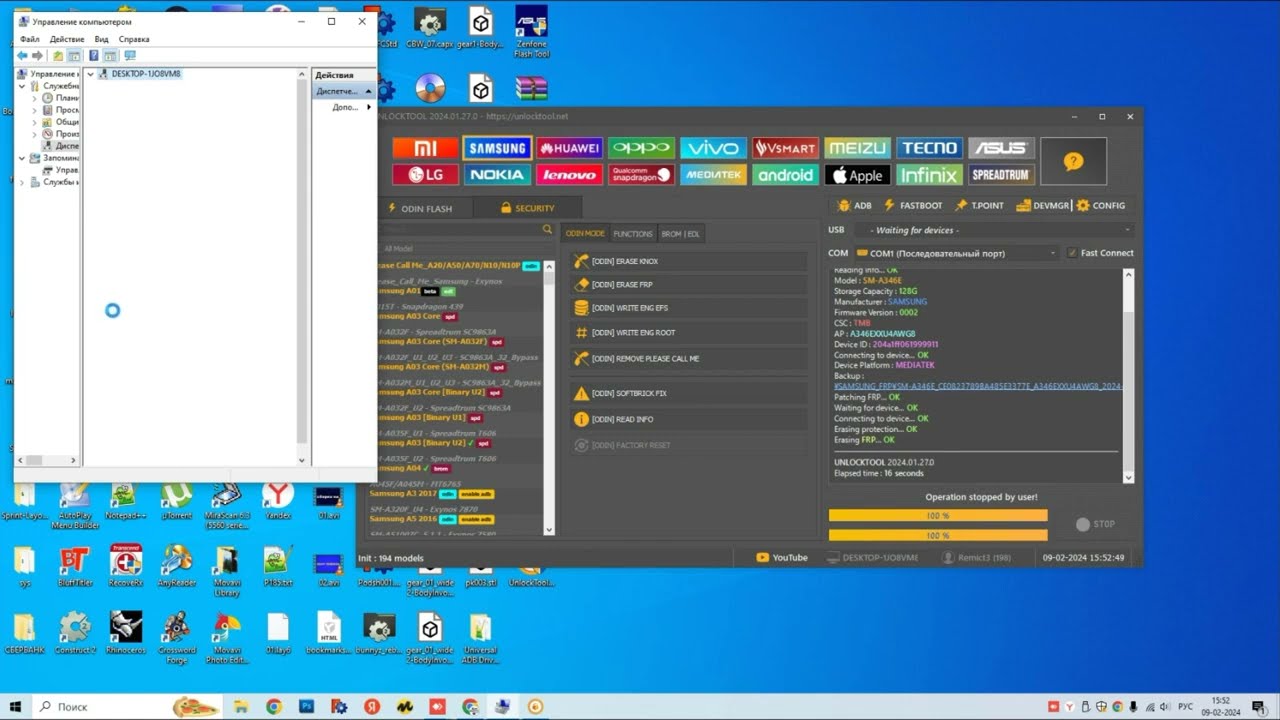1280x720 pixels.
Task: Open the Qualcomm Snapdragon tile
Action: pyautogui.click(x=641, y=175)
